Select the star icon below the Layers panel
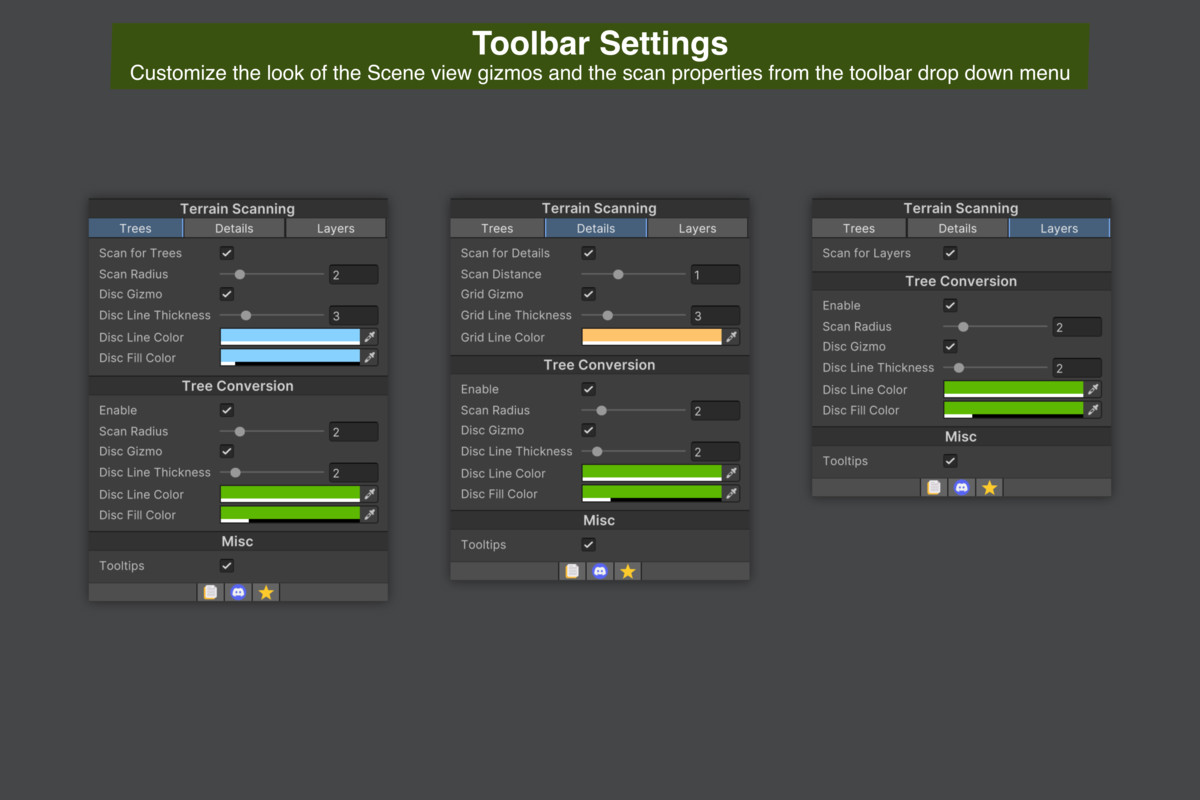The width and height of the screenshot is (1200, 800). (989, 487)
